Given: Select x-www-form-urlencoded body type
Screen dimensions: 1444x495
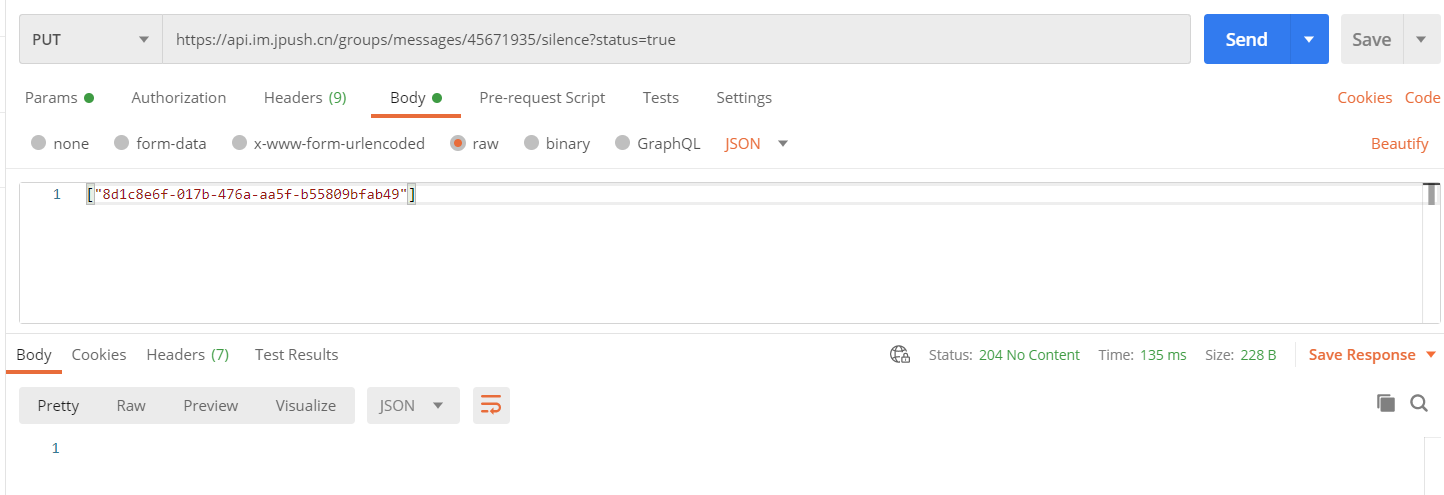Looking at the screenshot, I should 239,143.
